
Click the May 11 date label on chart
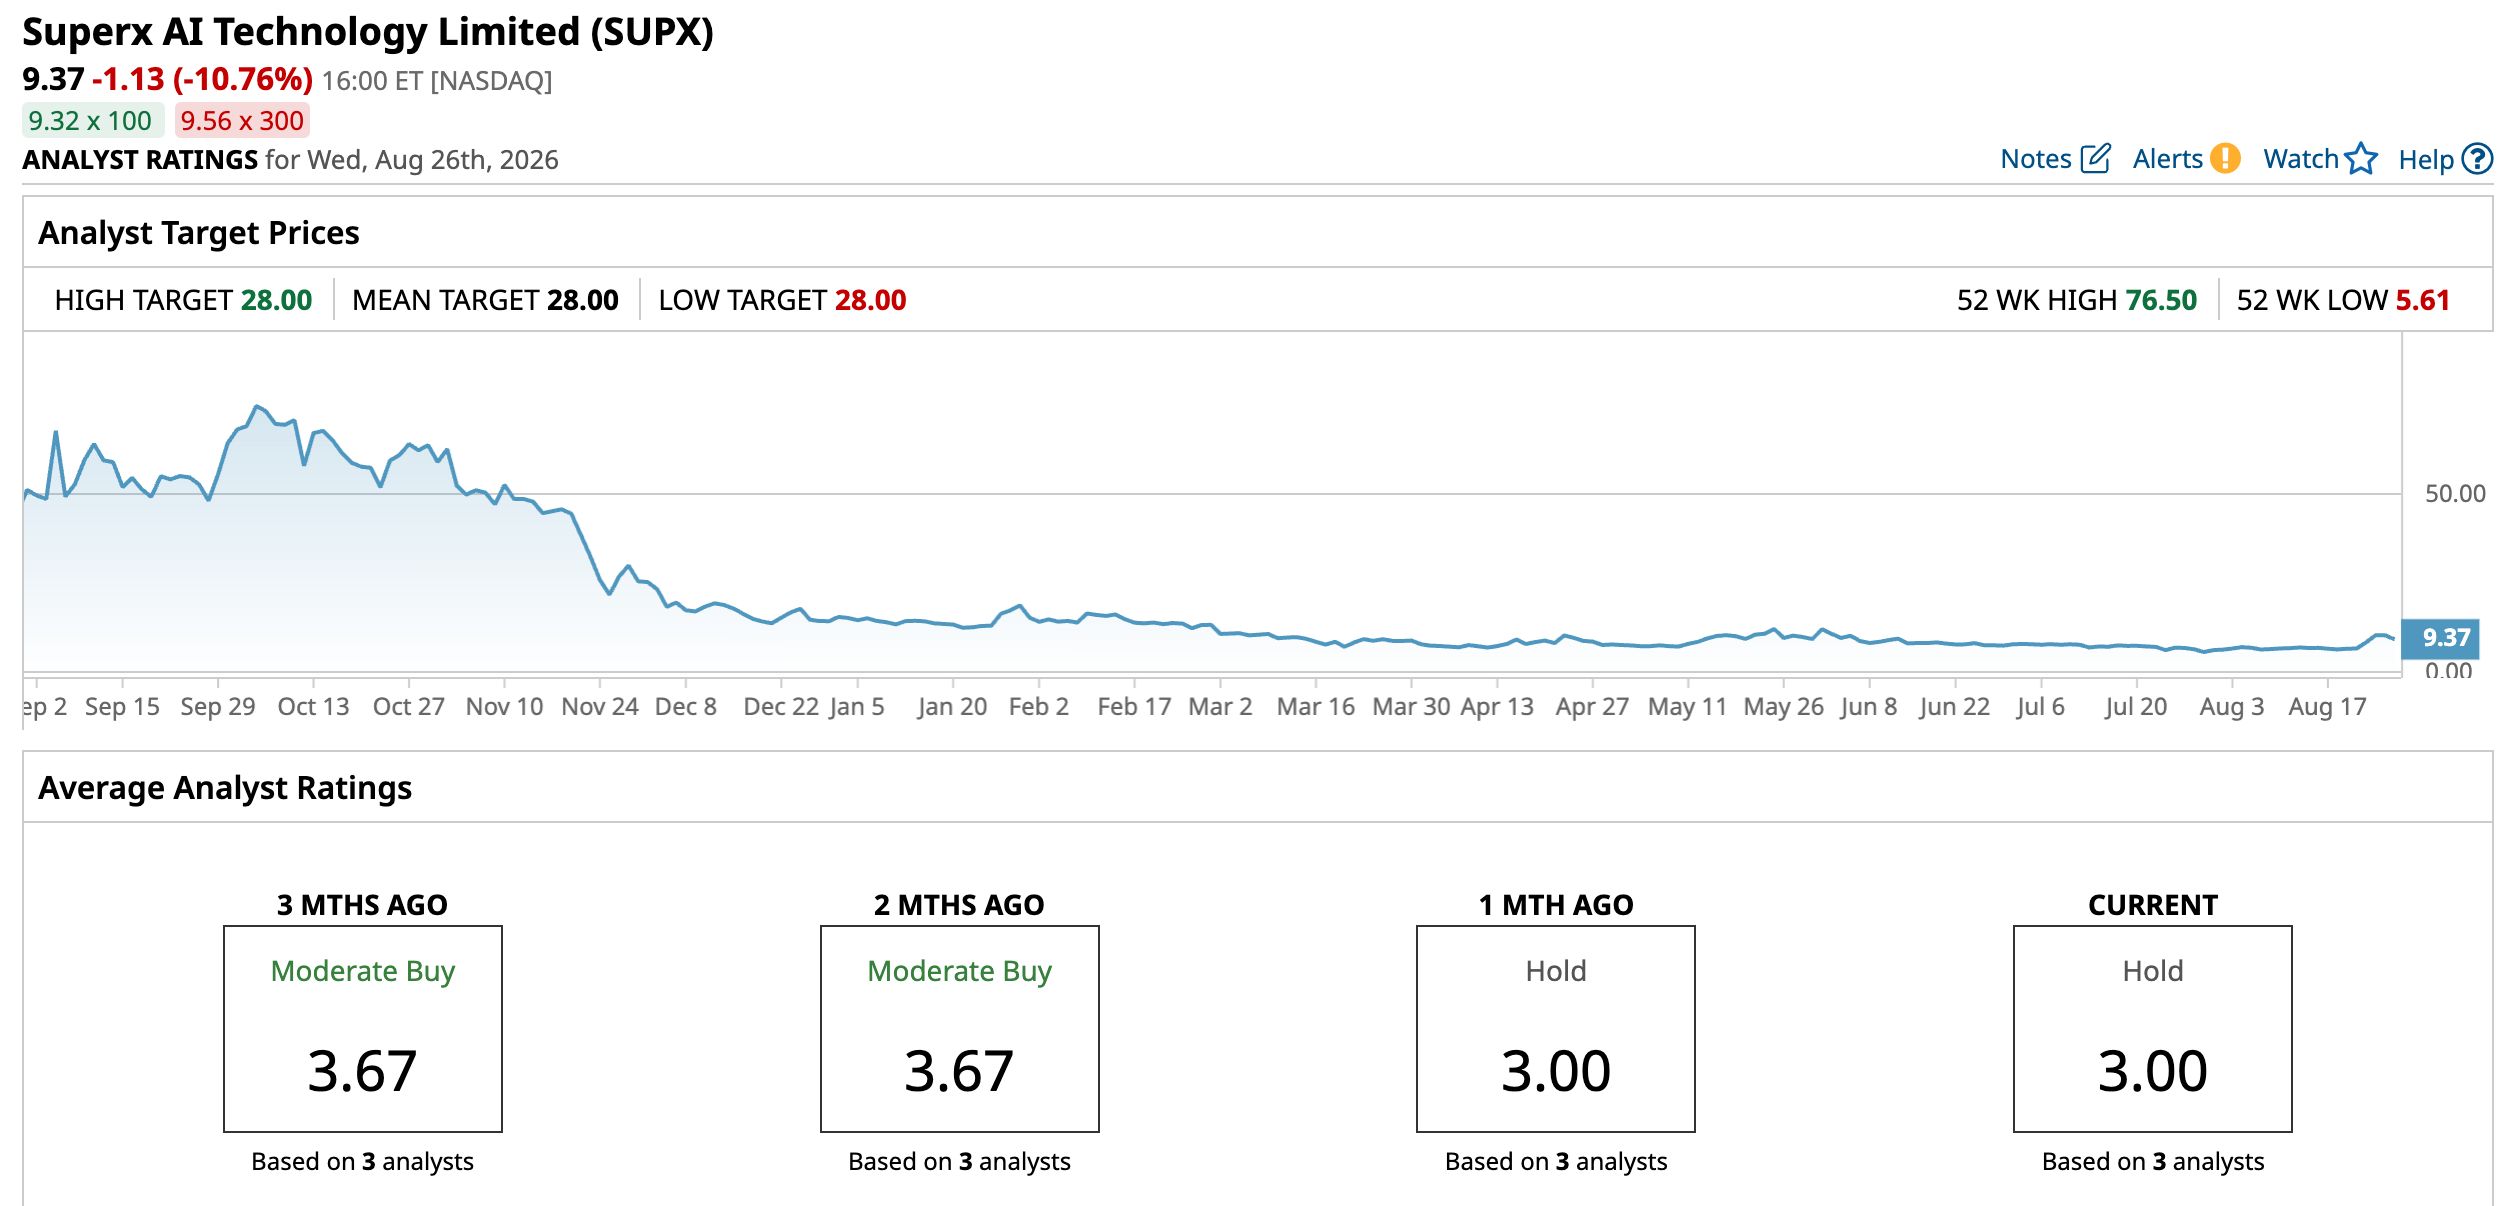click(1687, 707)
